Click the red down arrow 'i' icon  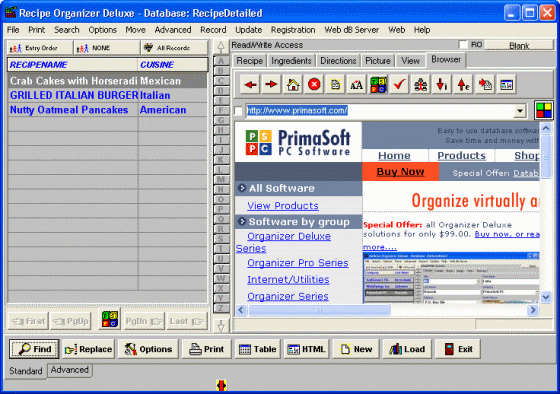point(442,85)
